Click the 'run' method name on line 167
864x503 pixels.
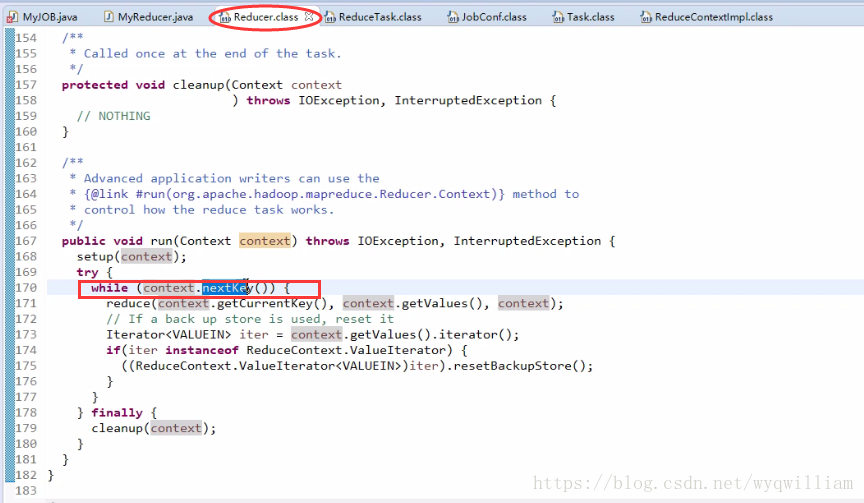[x=161, y=241]
